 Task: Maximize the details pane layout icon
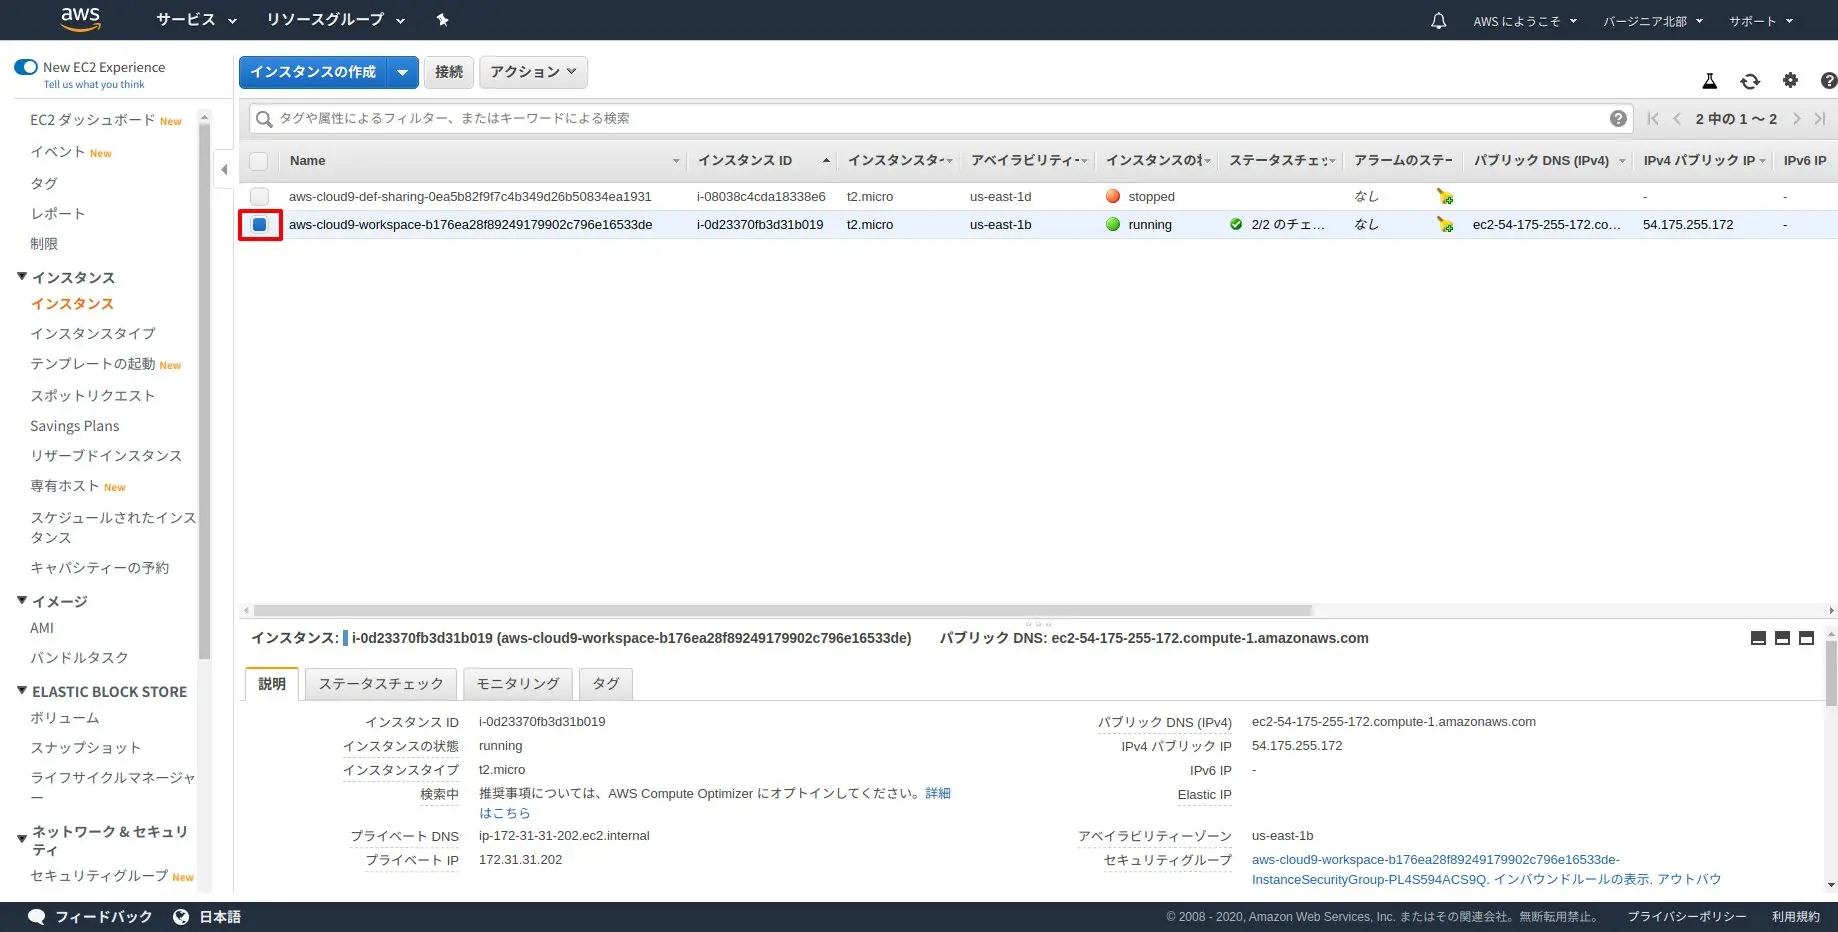click(1806, 638)
